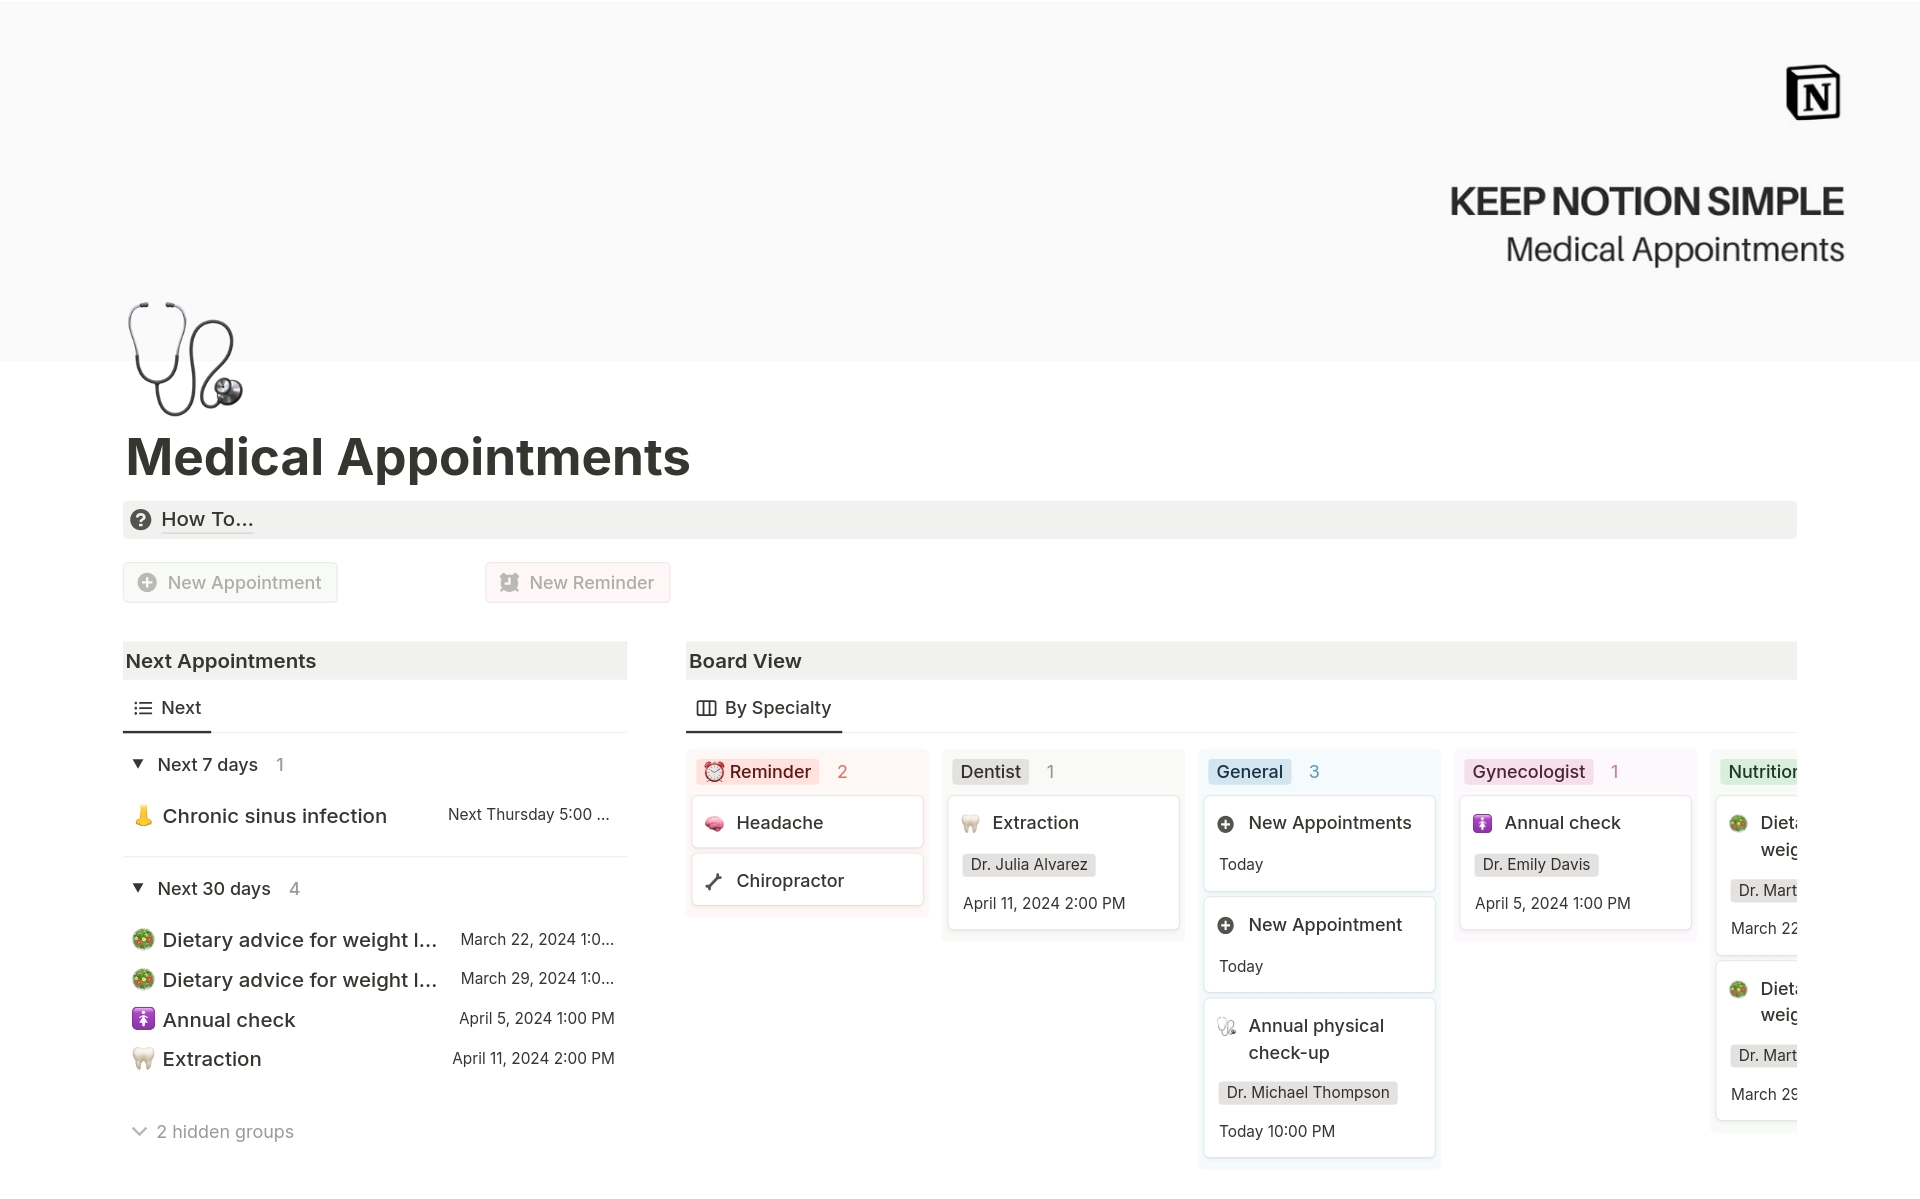Click the stethoscope page icon
The image size is (1920, 1199).
tap(185, 358)
